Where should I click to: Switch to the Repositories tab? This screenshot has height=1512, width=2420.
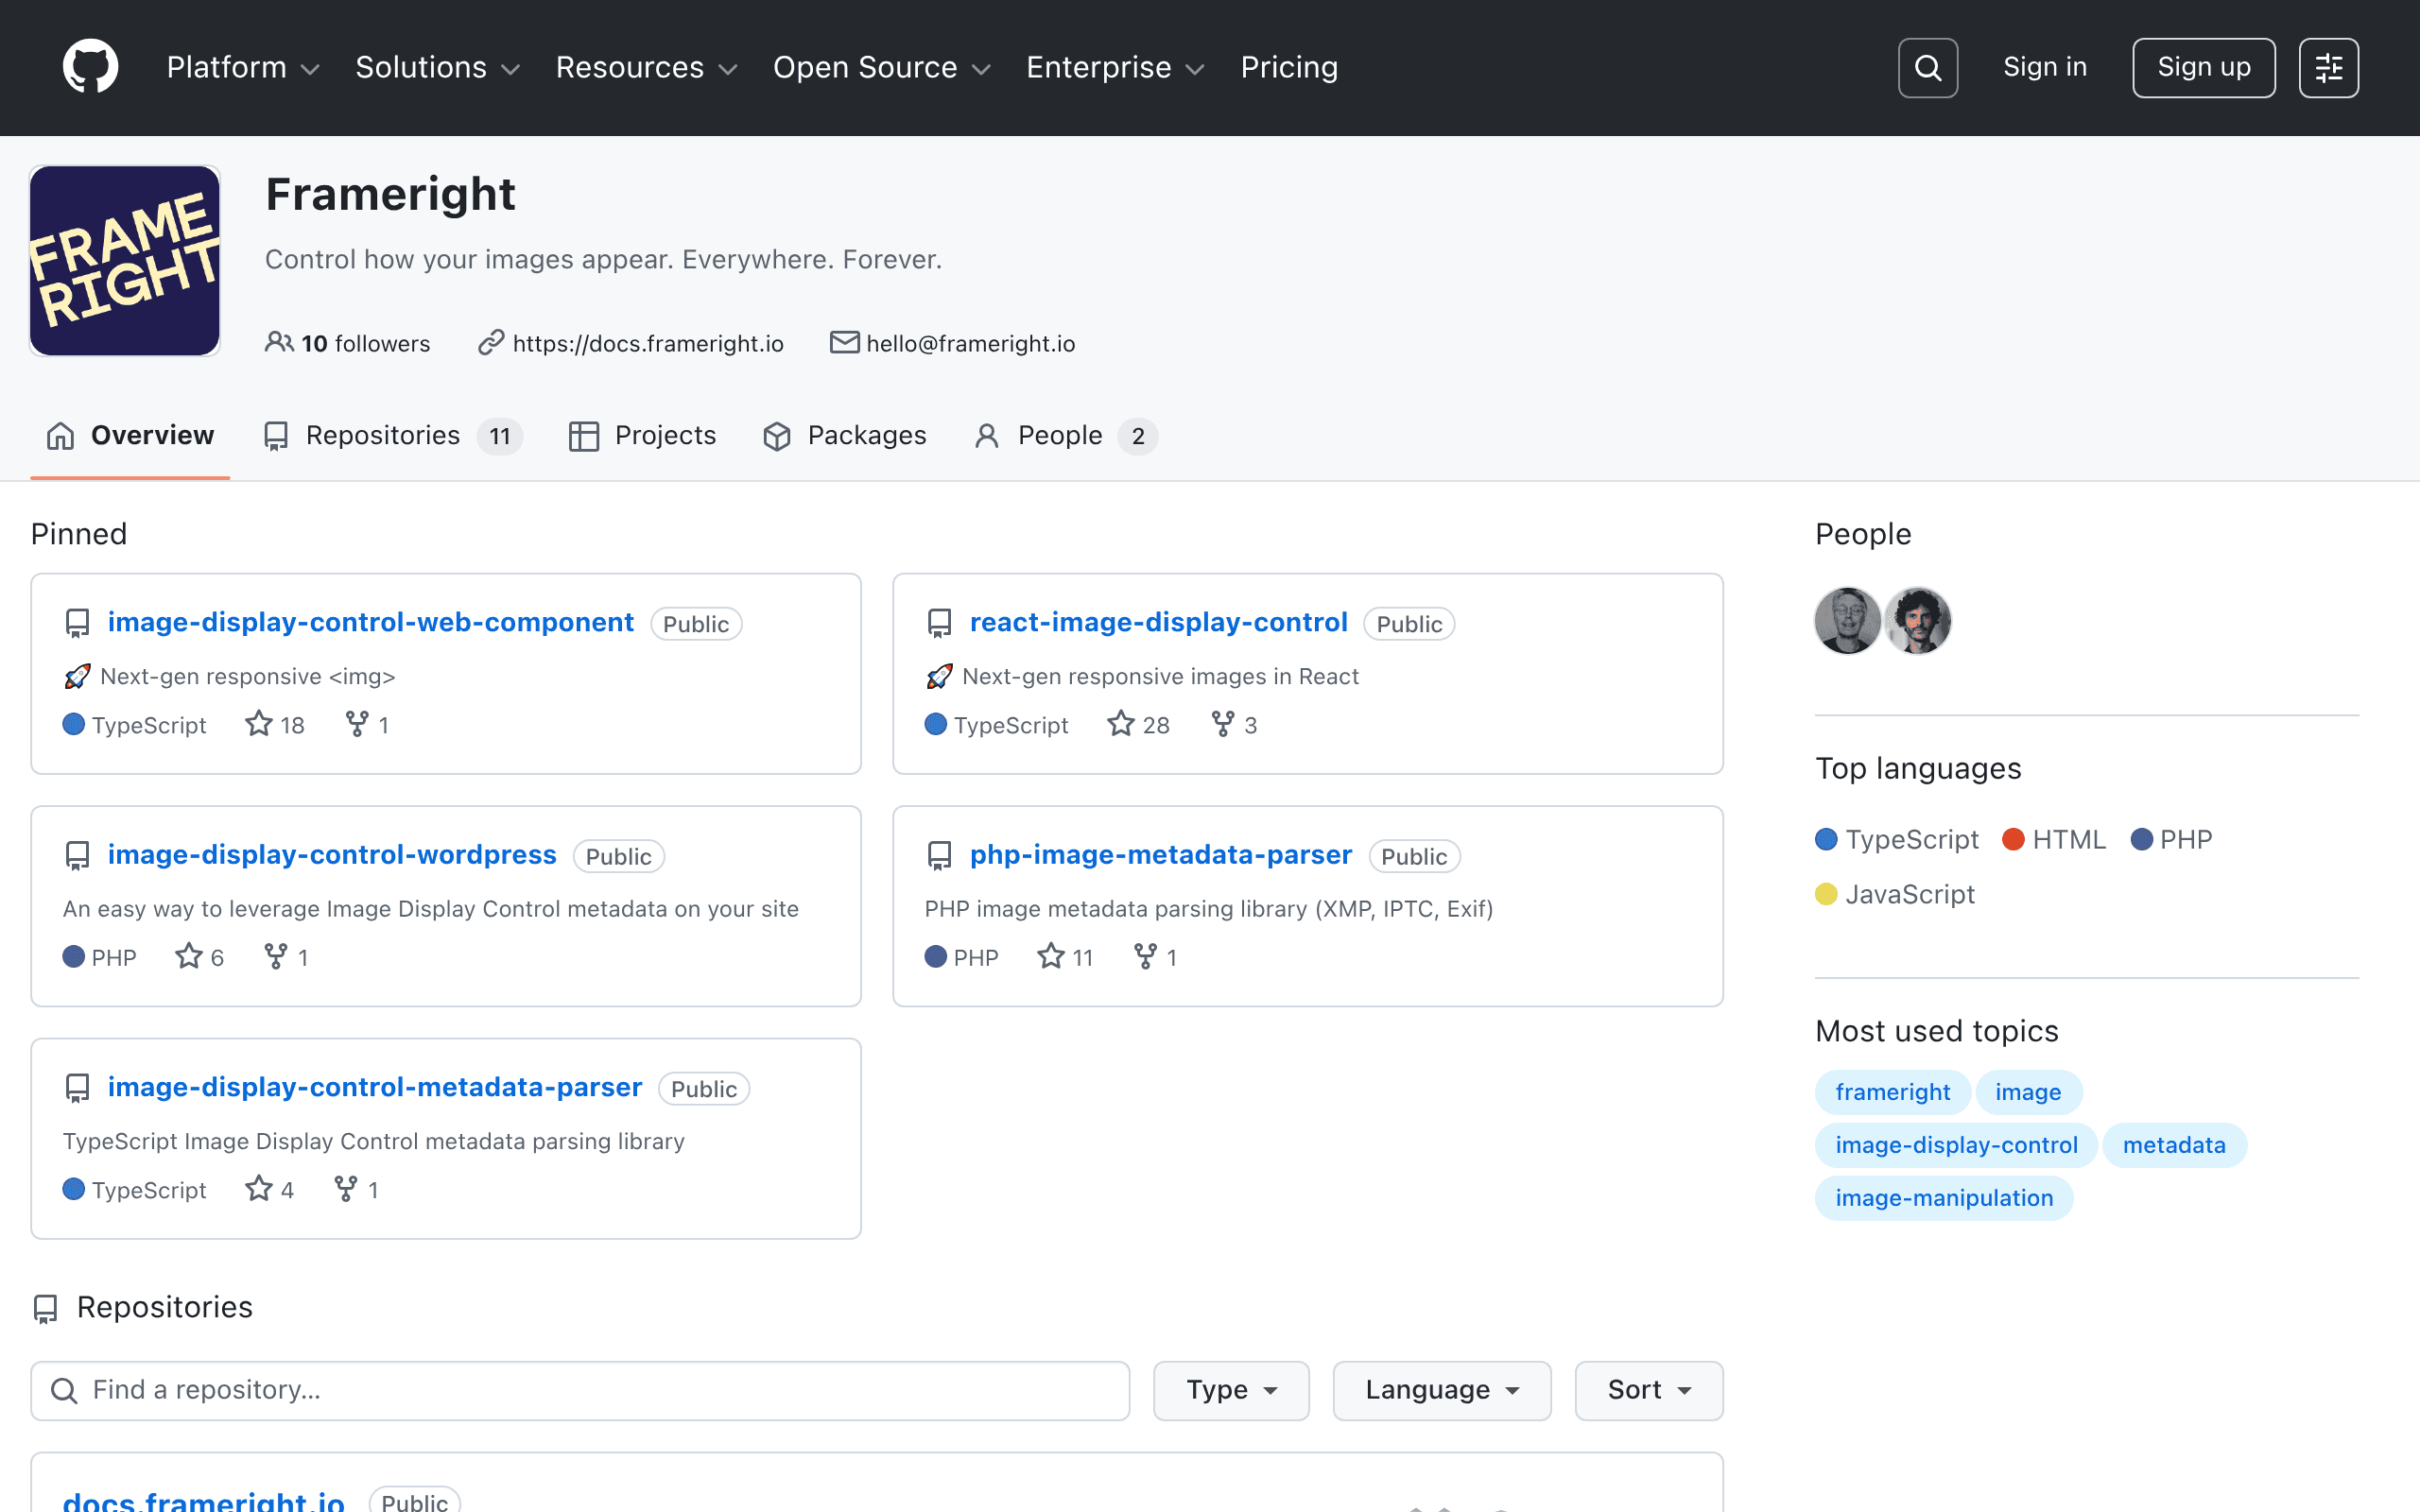pos(392,436)
